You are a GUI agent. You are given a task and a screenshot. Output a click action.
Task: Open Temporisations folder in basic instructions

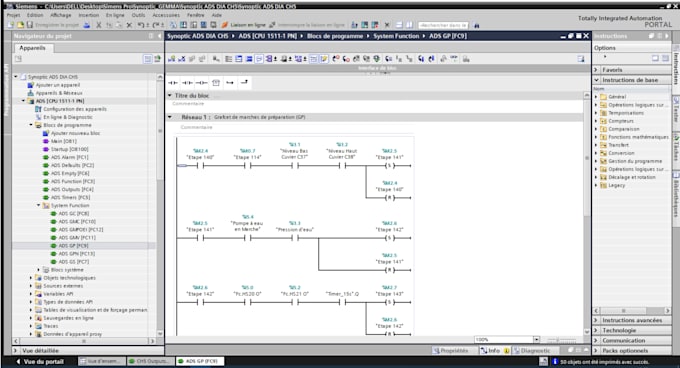click(x=626, y=113)
